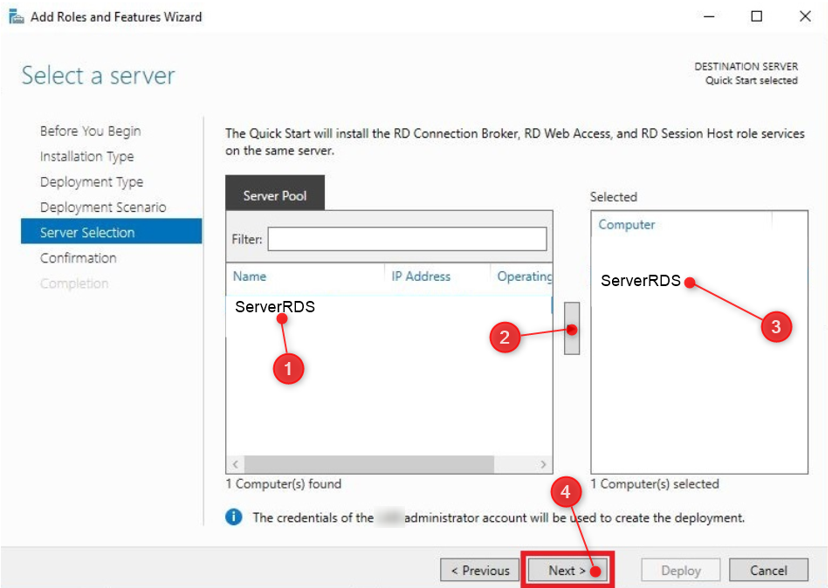Click the wizard icon in the title bar

click(16, 17)
